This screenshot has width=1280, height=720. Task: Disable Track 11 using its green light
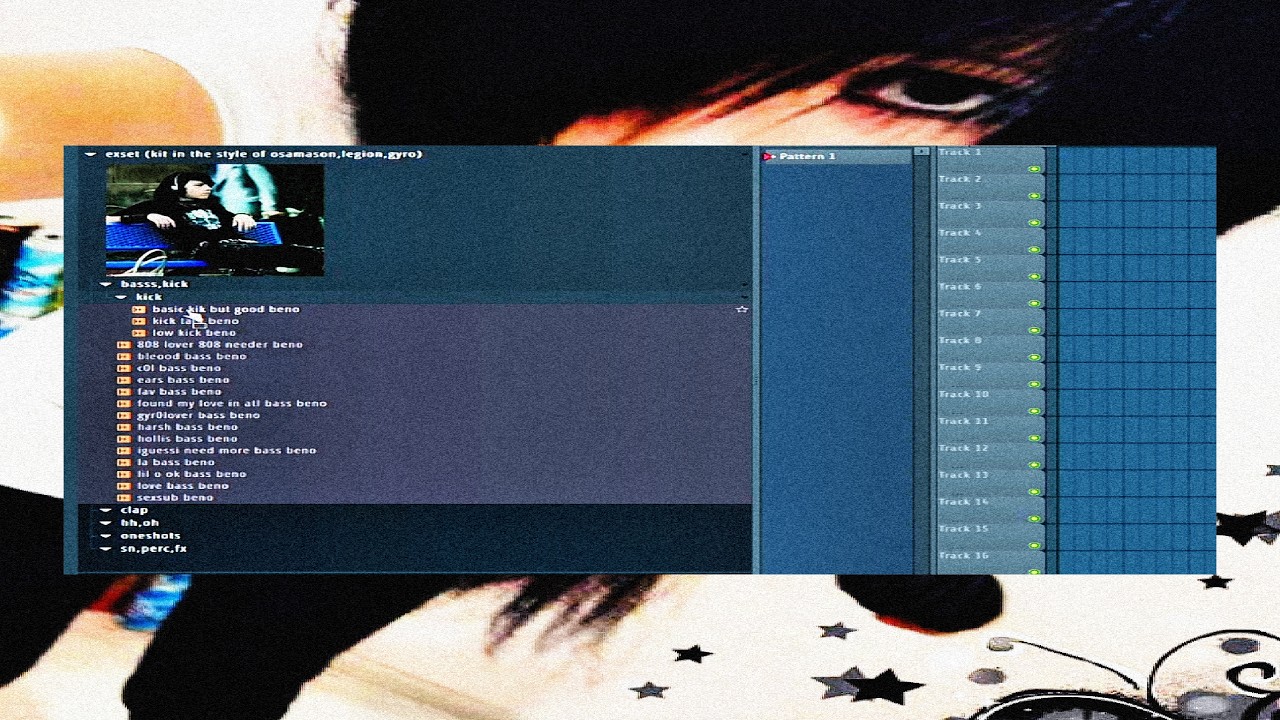pos(1034,438)
